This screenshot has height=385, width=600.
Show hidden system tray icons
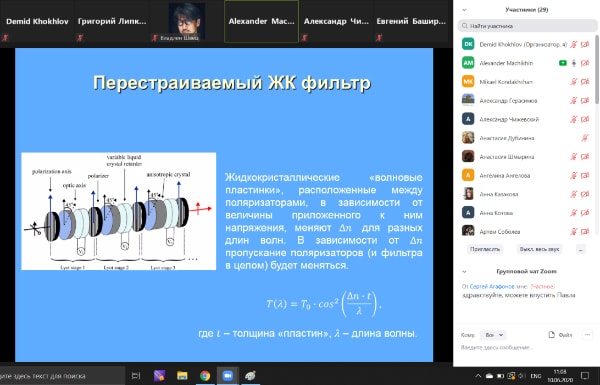478,376
